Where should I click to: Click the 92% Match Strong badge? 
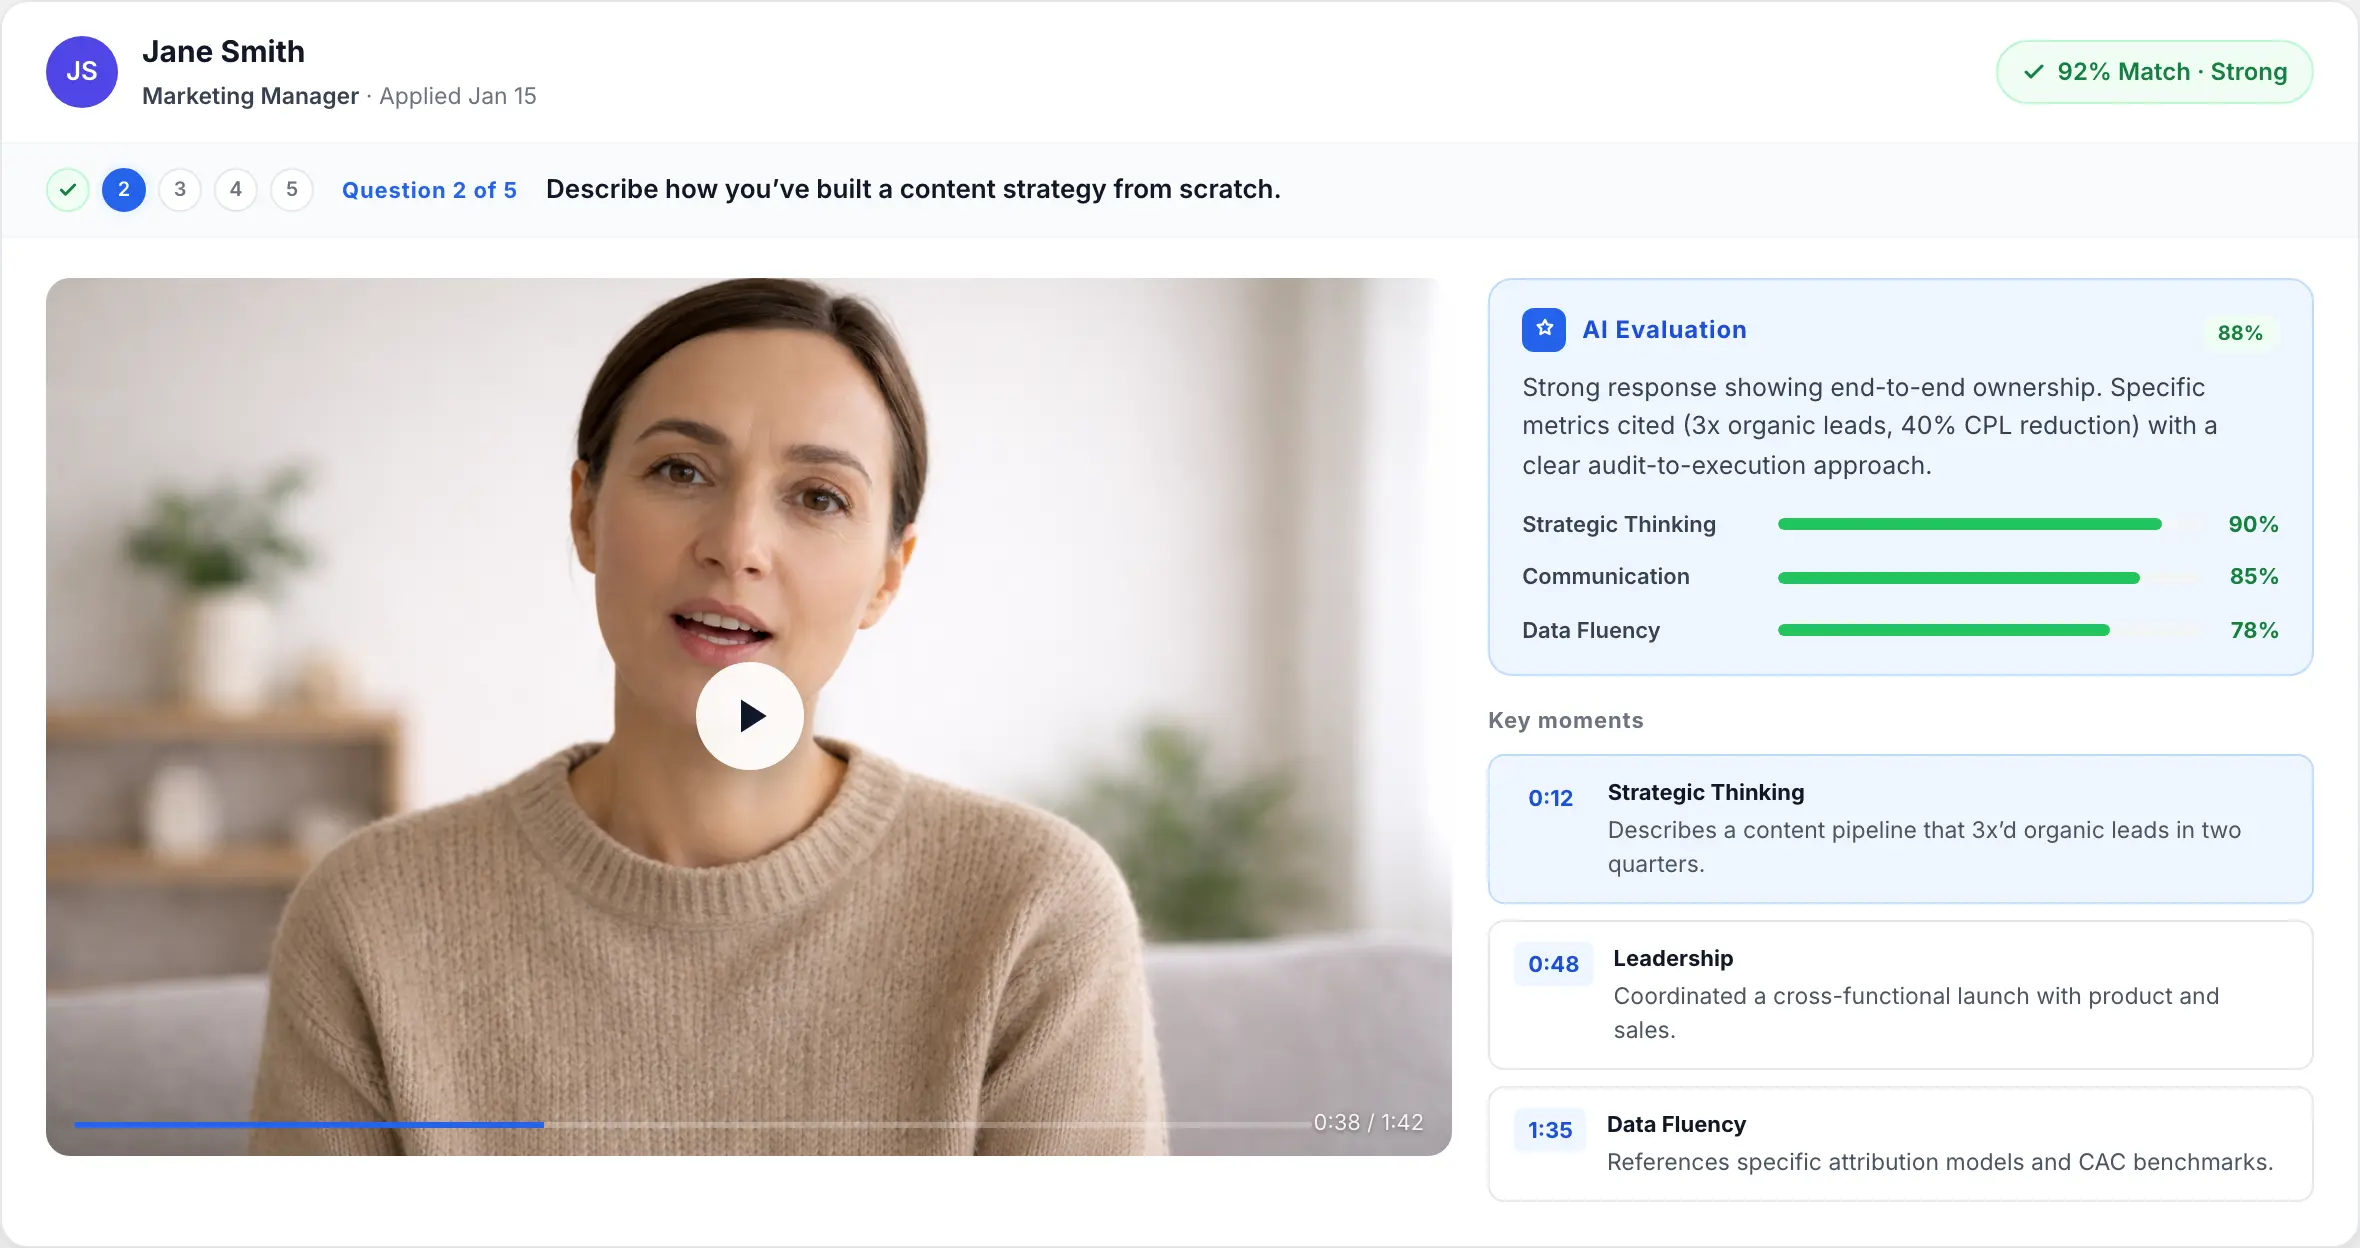(x=2154, y=72)
